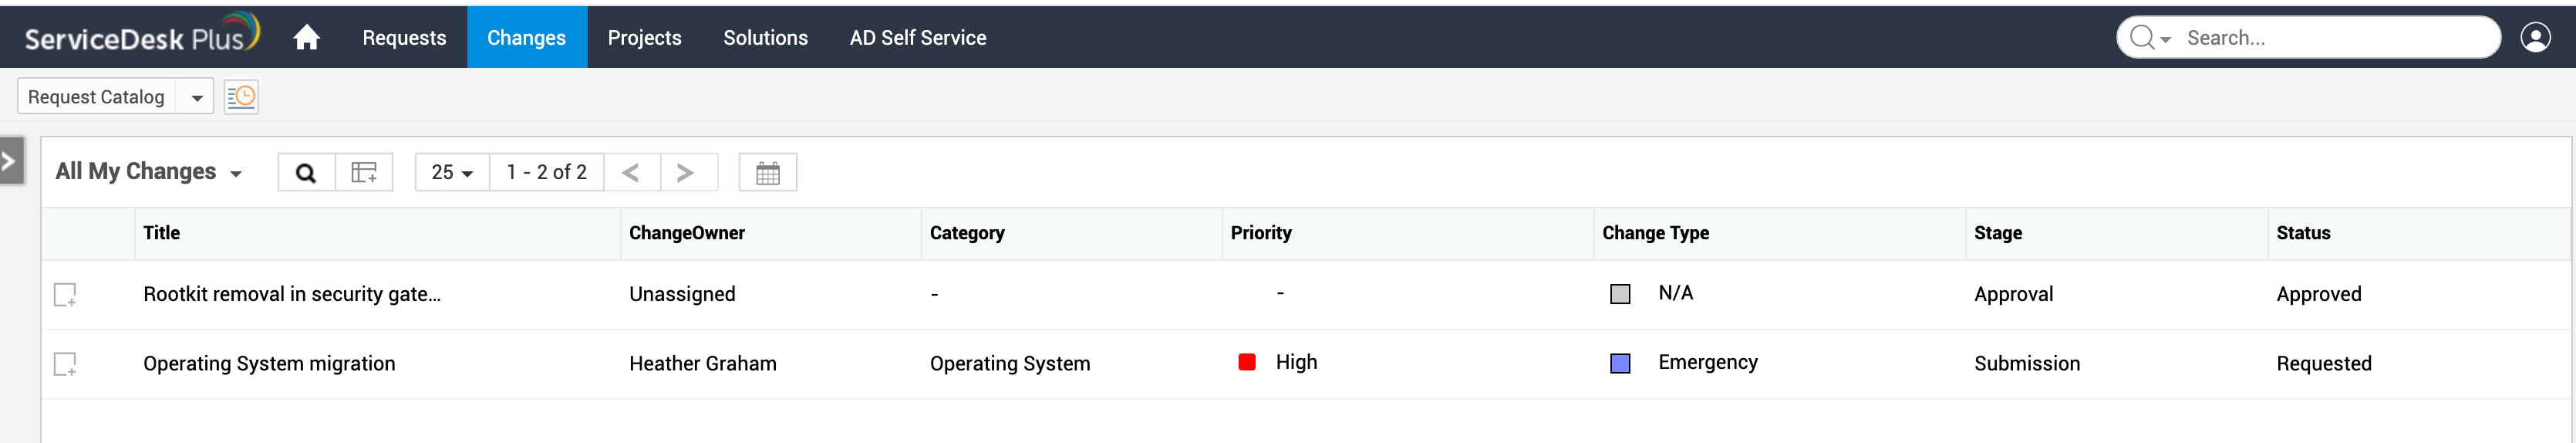The height and width of the screenshot is (443, 2576).
Task: Open the calendar view icon
Action: click(767, 173)
